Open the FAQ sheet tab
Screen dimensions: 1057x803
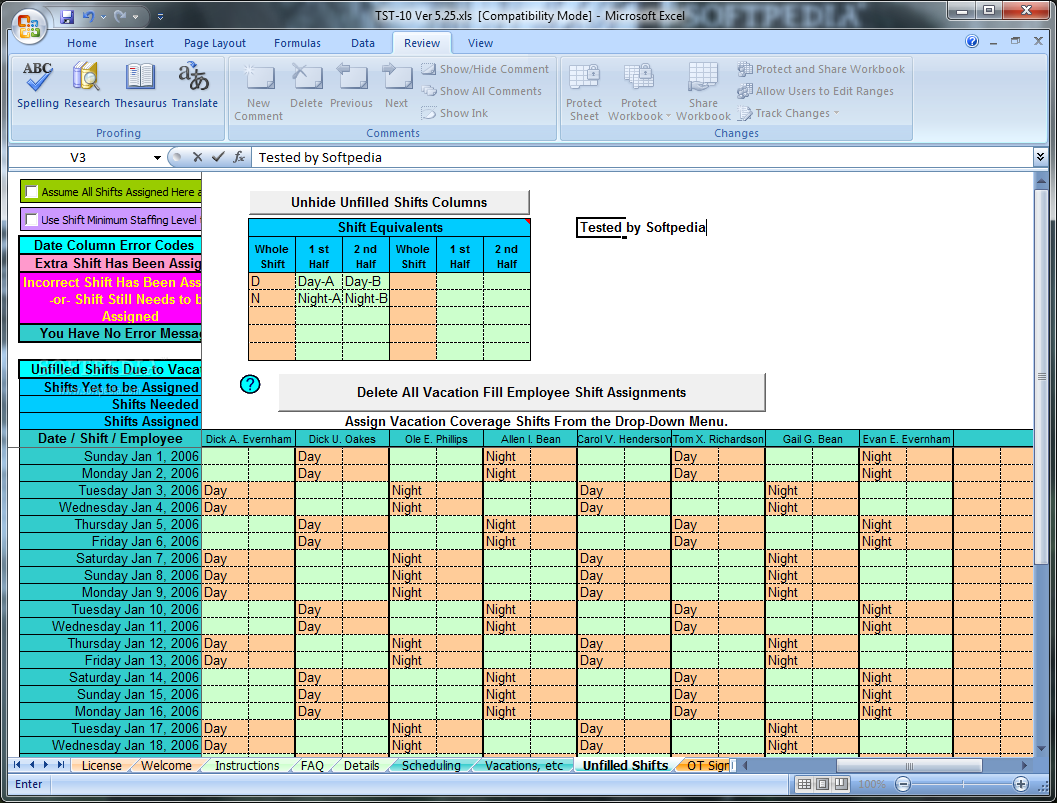(312, 766)
